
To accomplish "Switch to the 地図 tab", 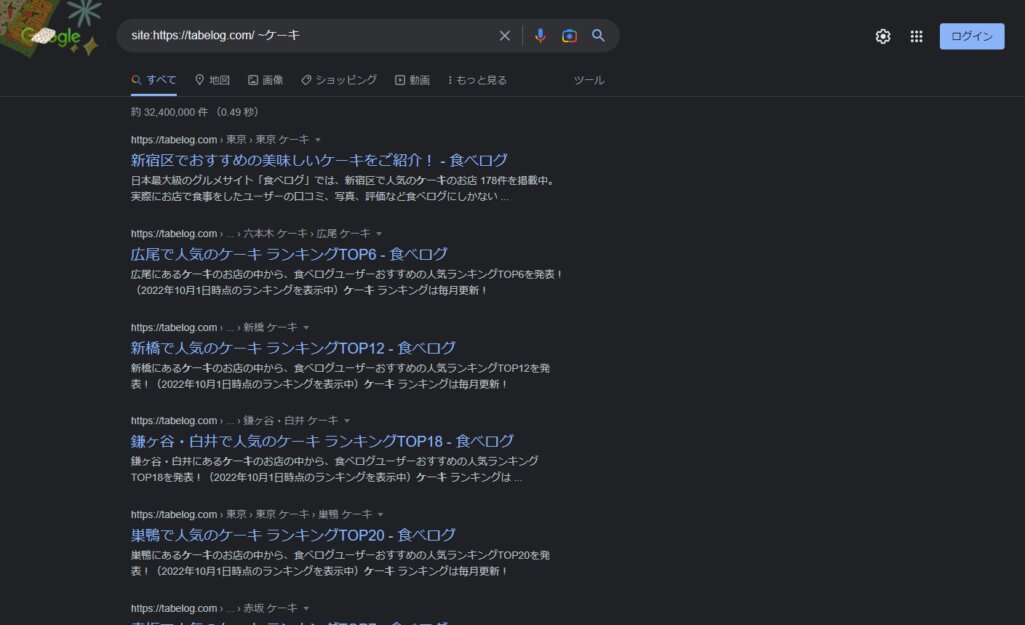I will [x=212, y=80].
